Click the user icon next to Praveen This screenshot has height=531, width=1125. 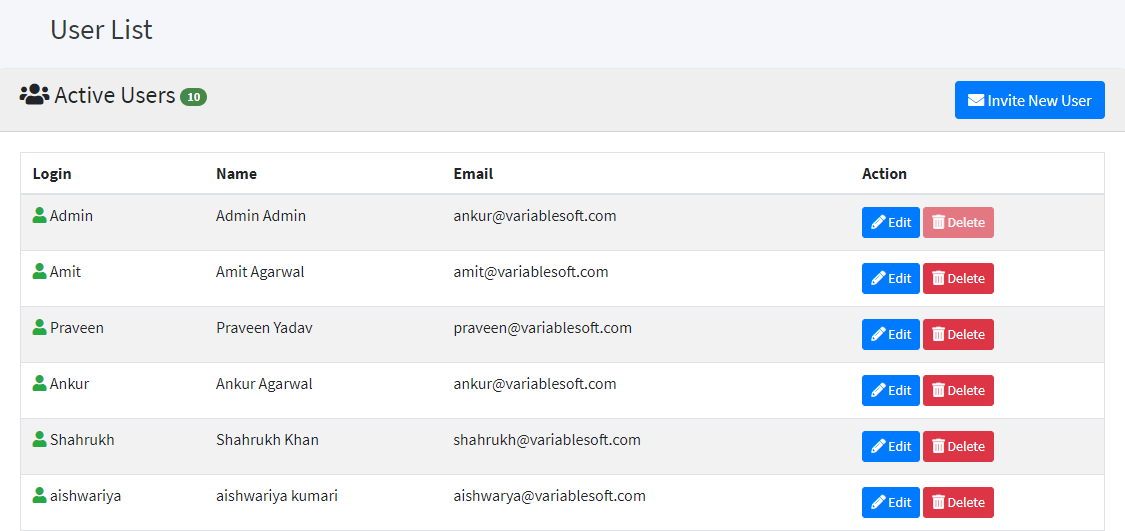(40, 327)
